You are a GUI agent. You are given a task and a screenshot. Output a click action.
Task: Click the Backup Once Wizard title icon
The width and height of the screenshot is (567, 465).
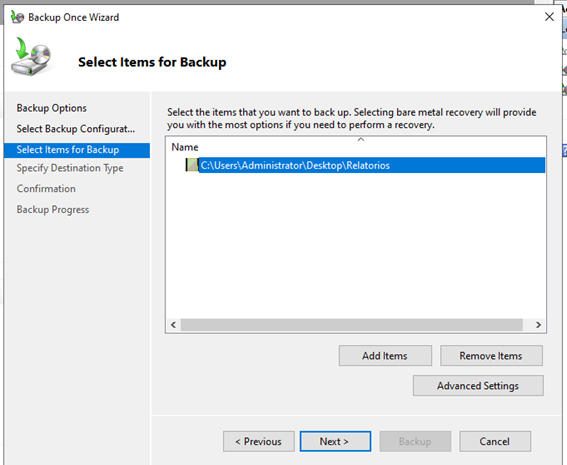(x=17, y=17)
